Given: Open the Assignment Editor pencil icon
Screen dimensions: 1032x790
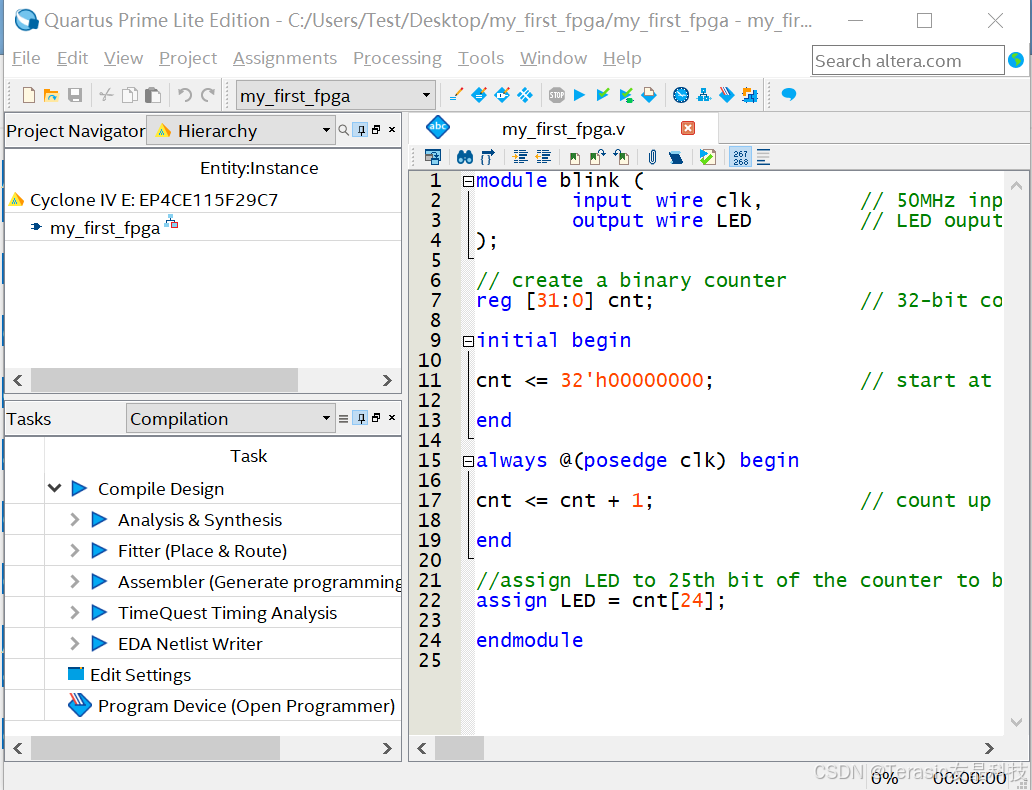Looking at the screenshot, I should tap(455, 95).
